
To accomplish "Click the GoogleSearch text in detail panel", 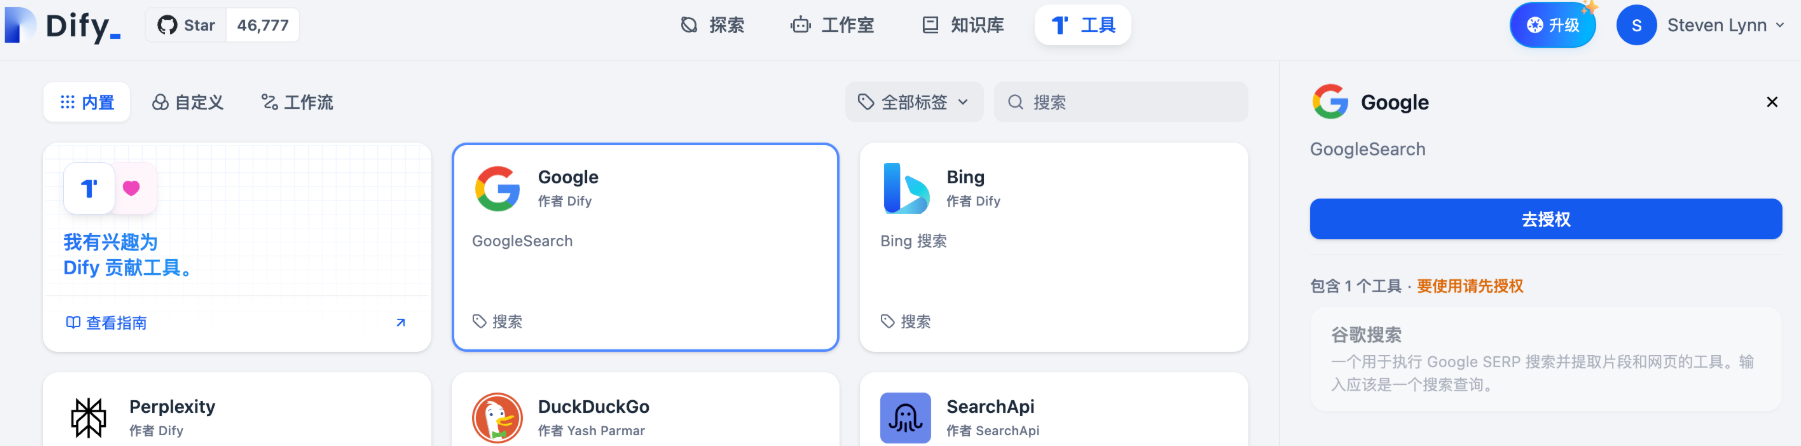I will point(1368,149).
